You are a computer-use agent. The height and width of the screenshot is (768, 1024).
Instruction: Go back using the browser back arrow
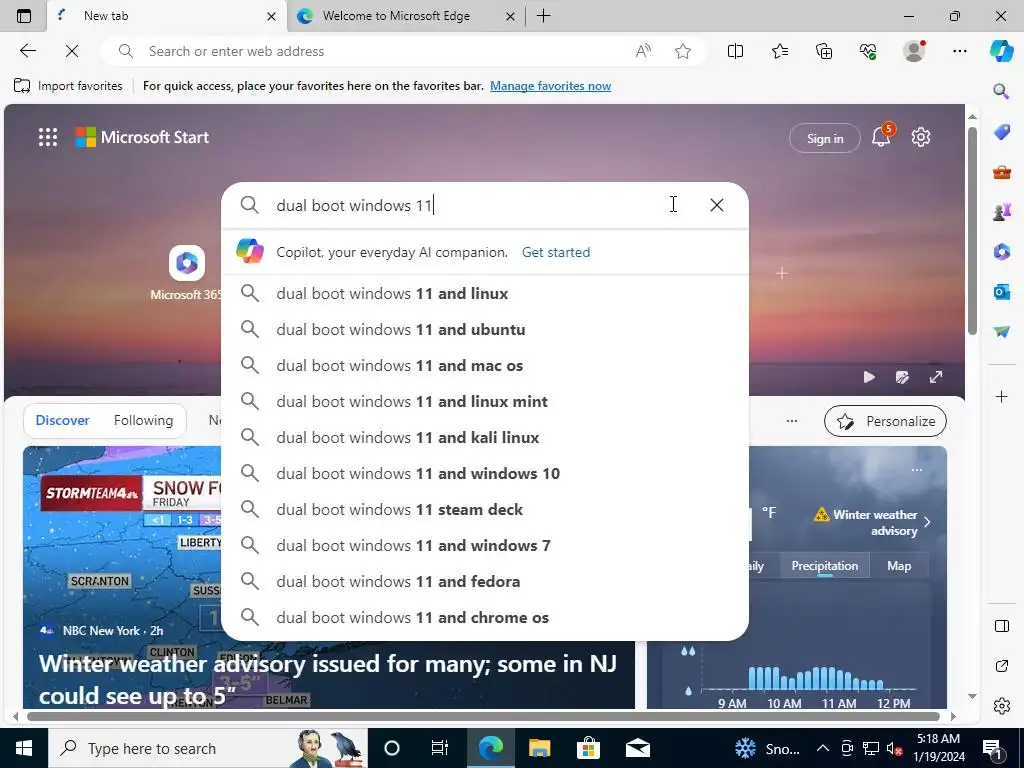click(x=27, y=51)
